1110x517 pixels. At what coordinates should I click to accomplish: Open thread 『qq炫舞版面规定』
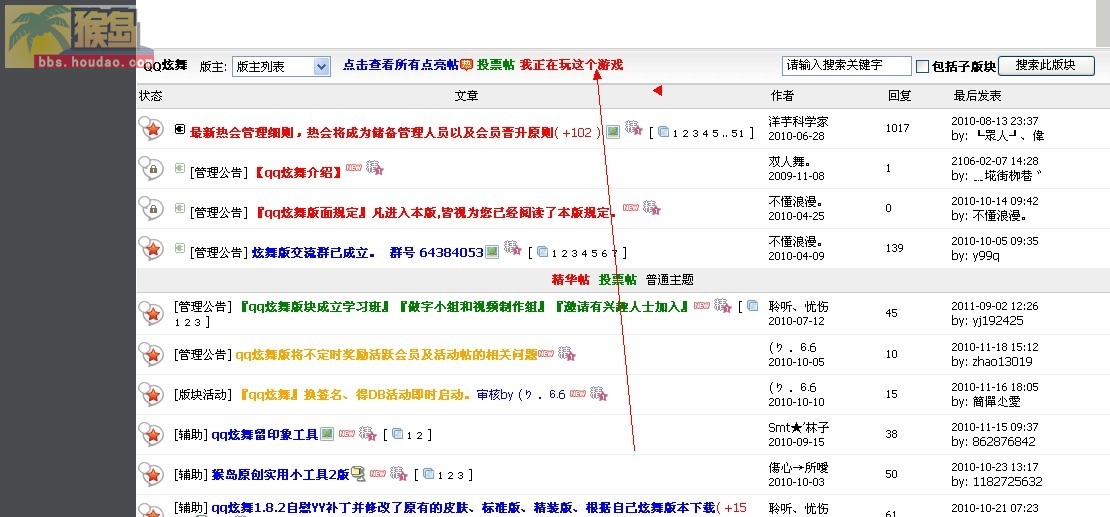[x=435, y=211]
